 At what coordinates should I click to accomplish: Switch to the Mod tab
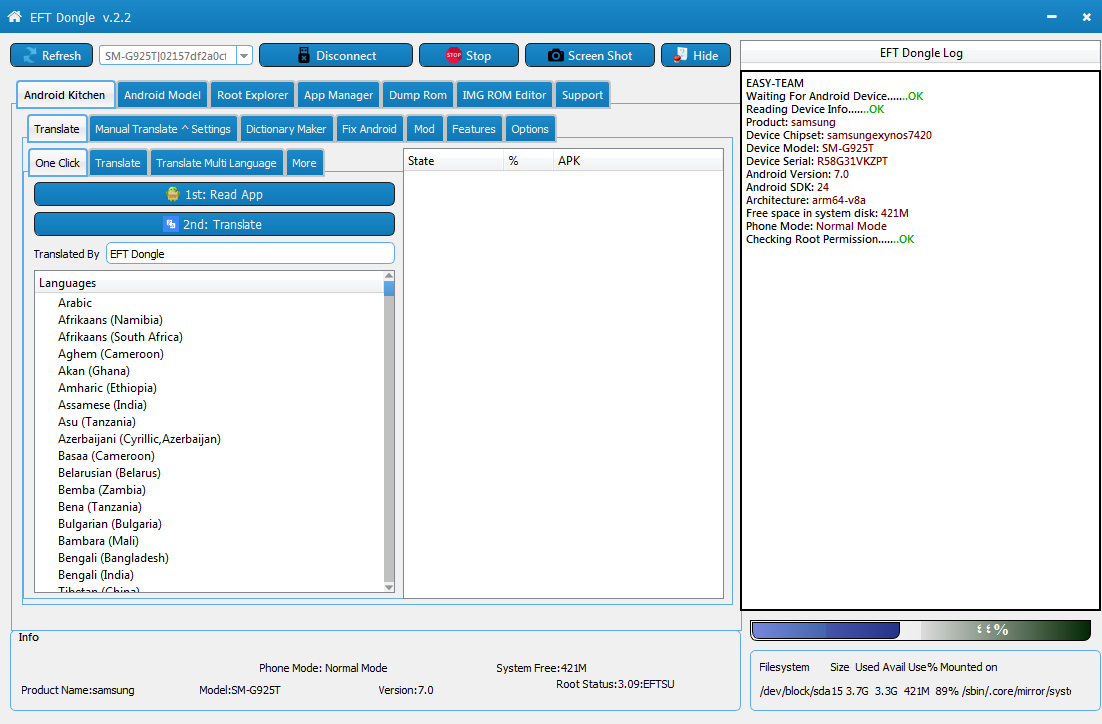click(424, 129)
